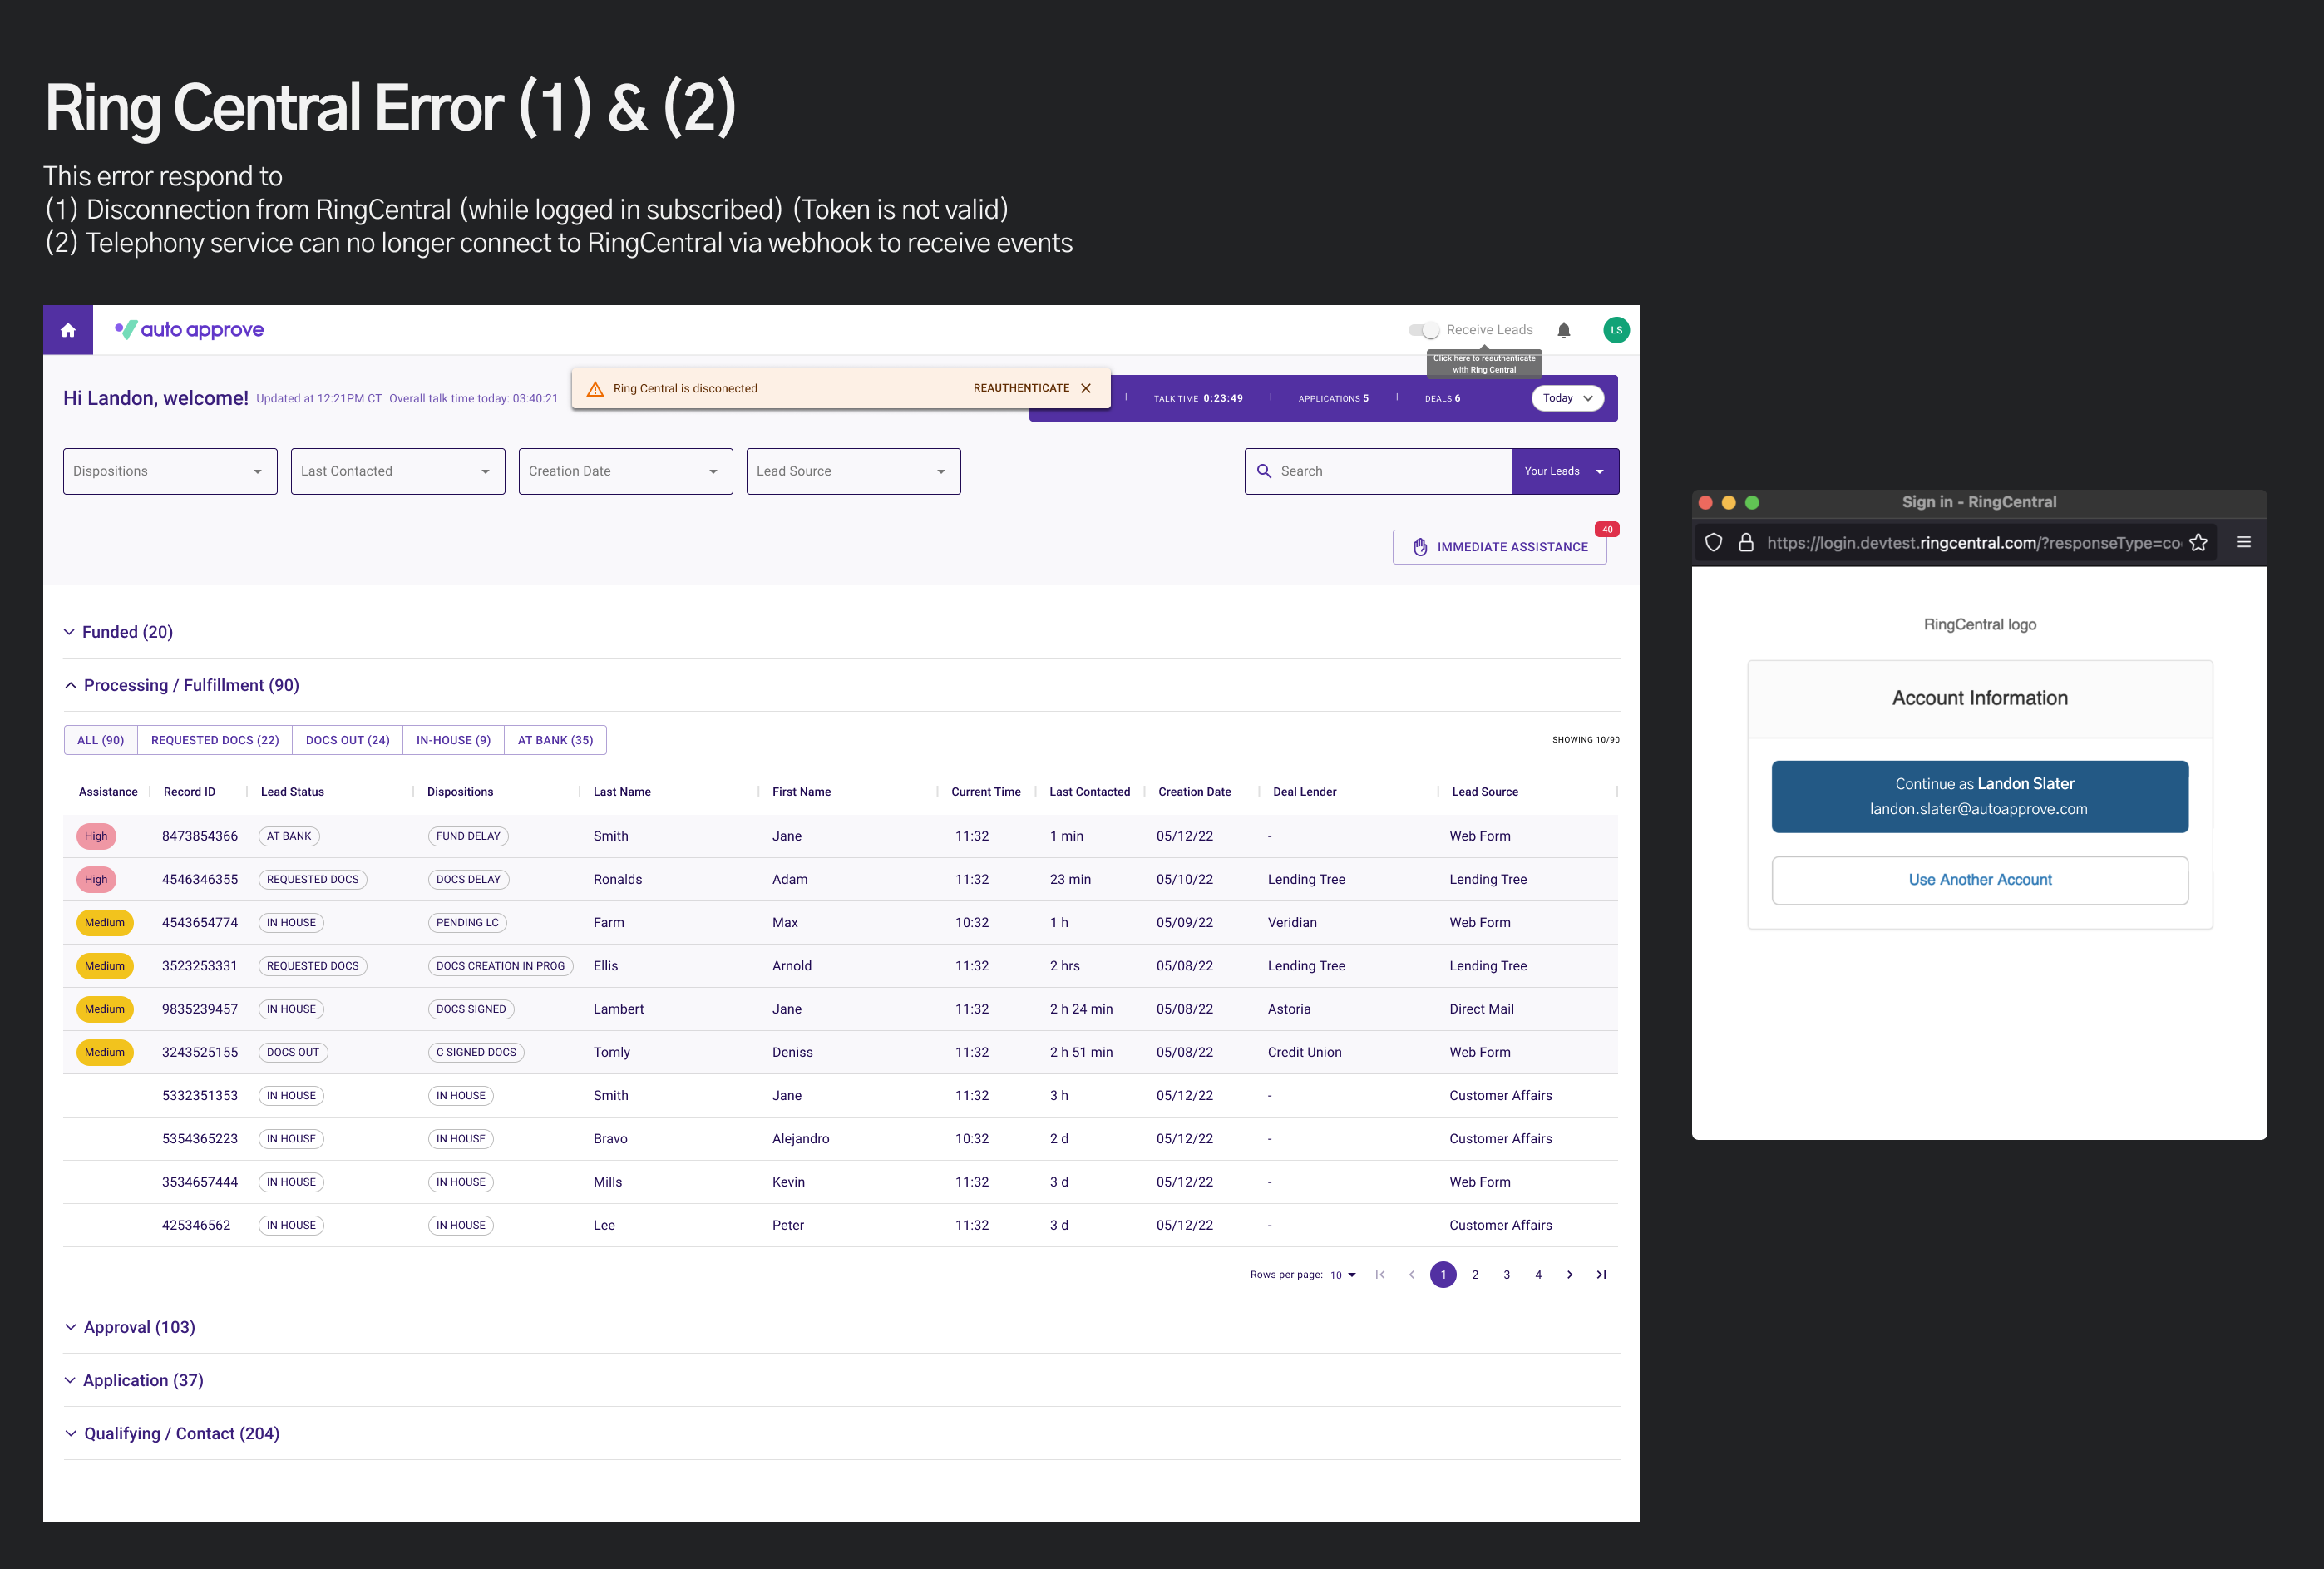This screenshot has height=1569, width=2324.
Task: Open the auto approve logo
Action: tap(189, 330)
